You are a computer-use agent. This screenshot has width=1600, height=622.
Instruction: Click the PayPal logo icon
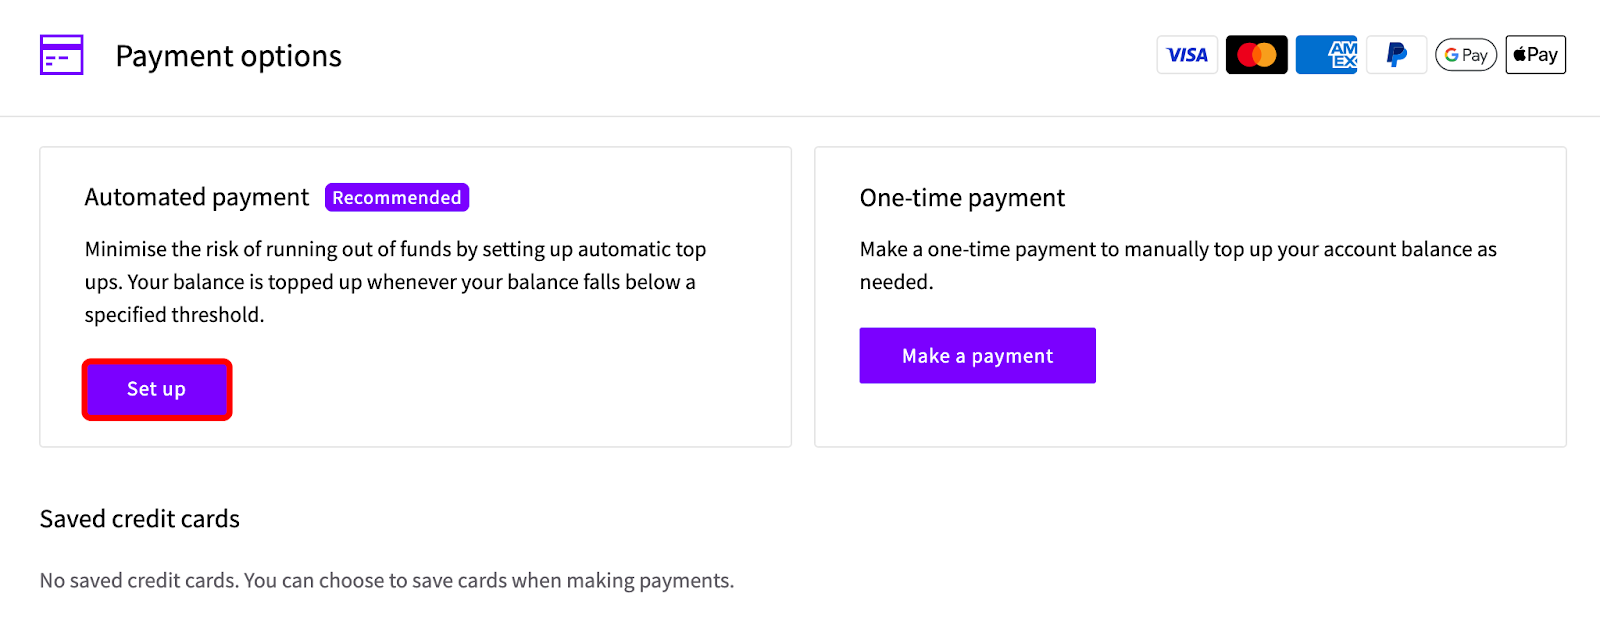tap(1396, 55)
